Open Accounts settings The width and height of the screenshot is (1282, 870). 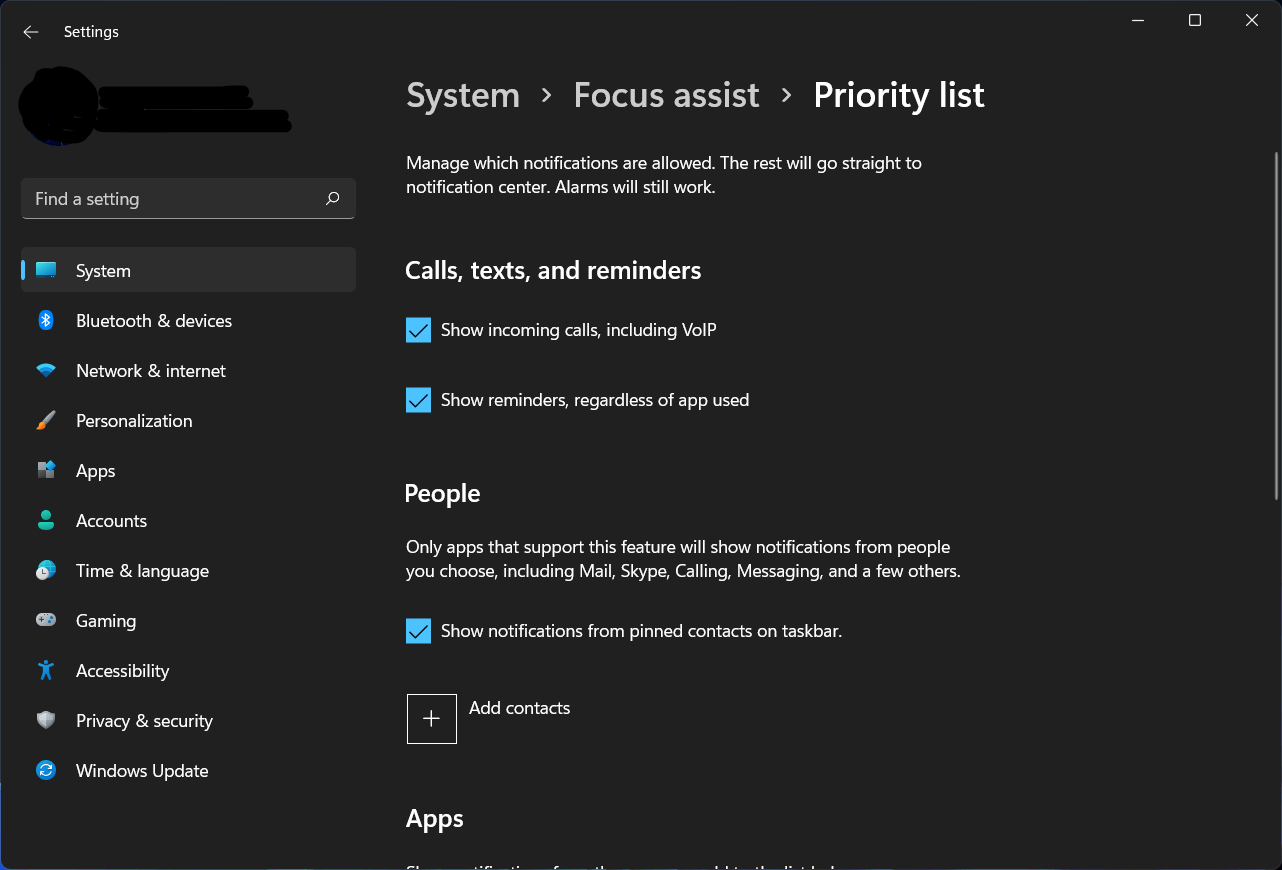[x=111, y=520]
